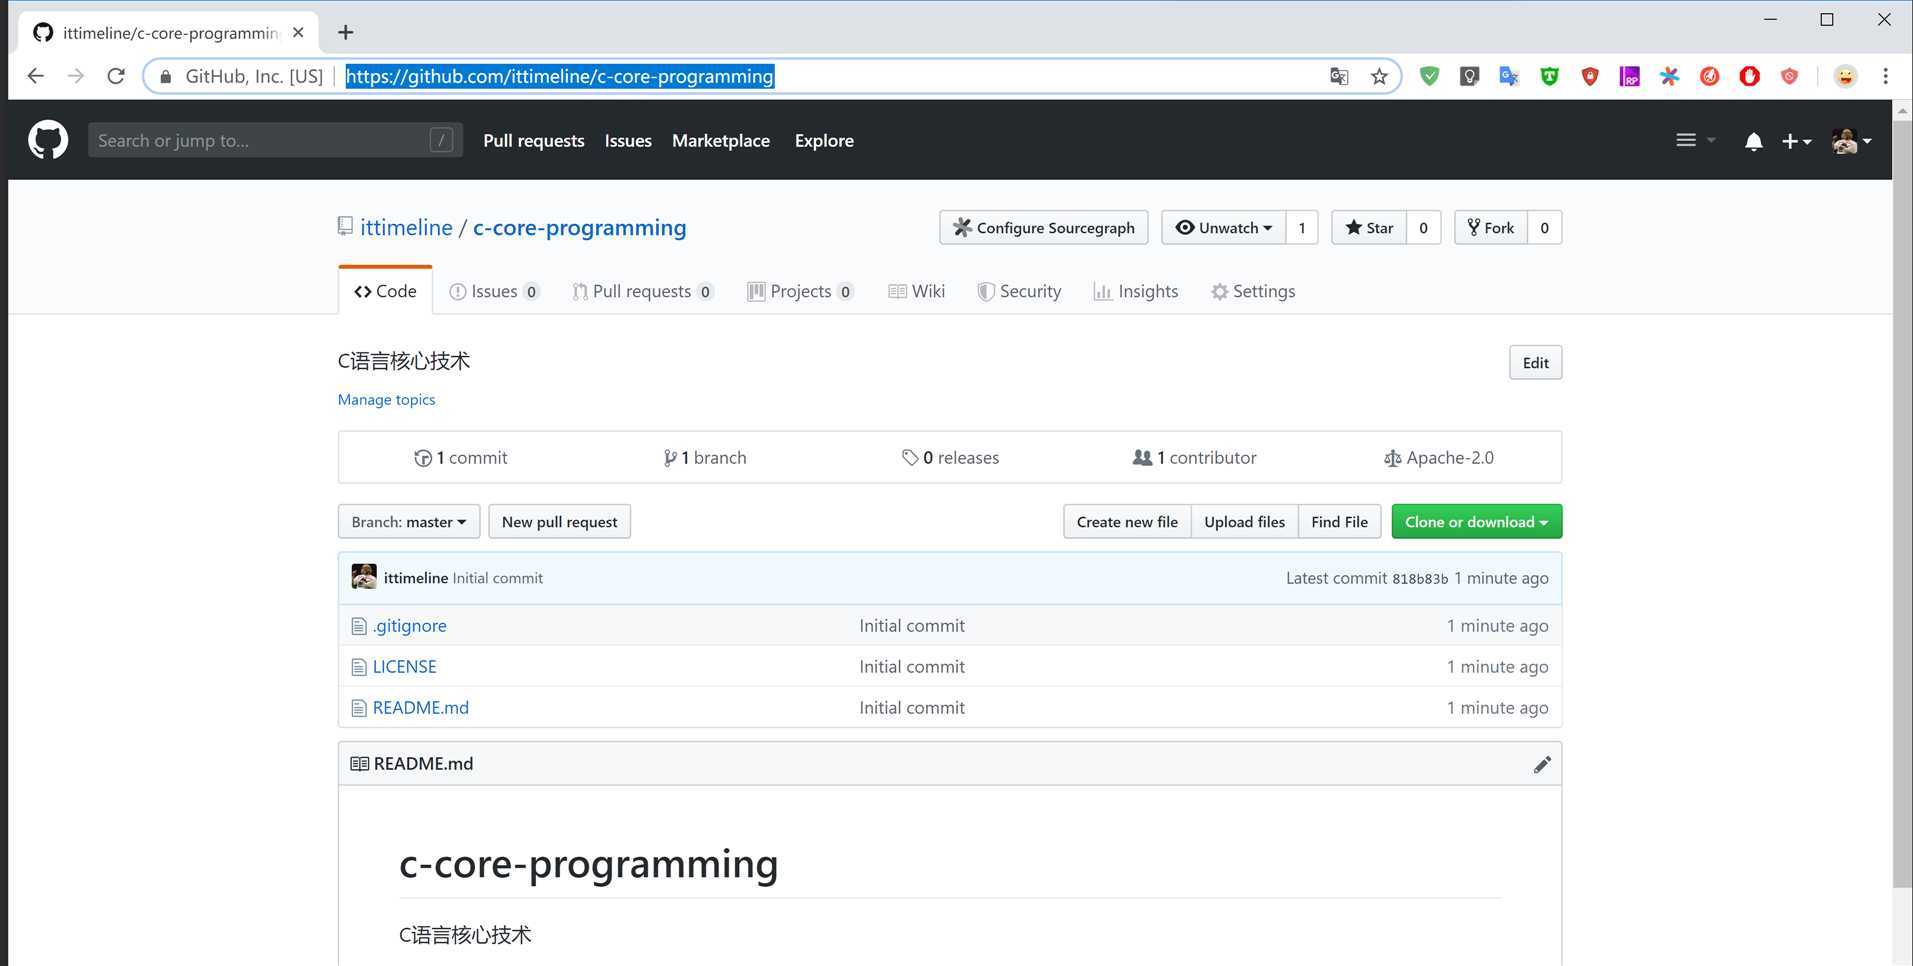Open the Issues tab of the repository
1913x966 pixels.
click(494, 291)
